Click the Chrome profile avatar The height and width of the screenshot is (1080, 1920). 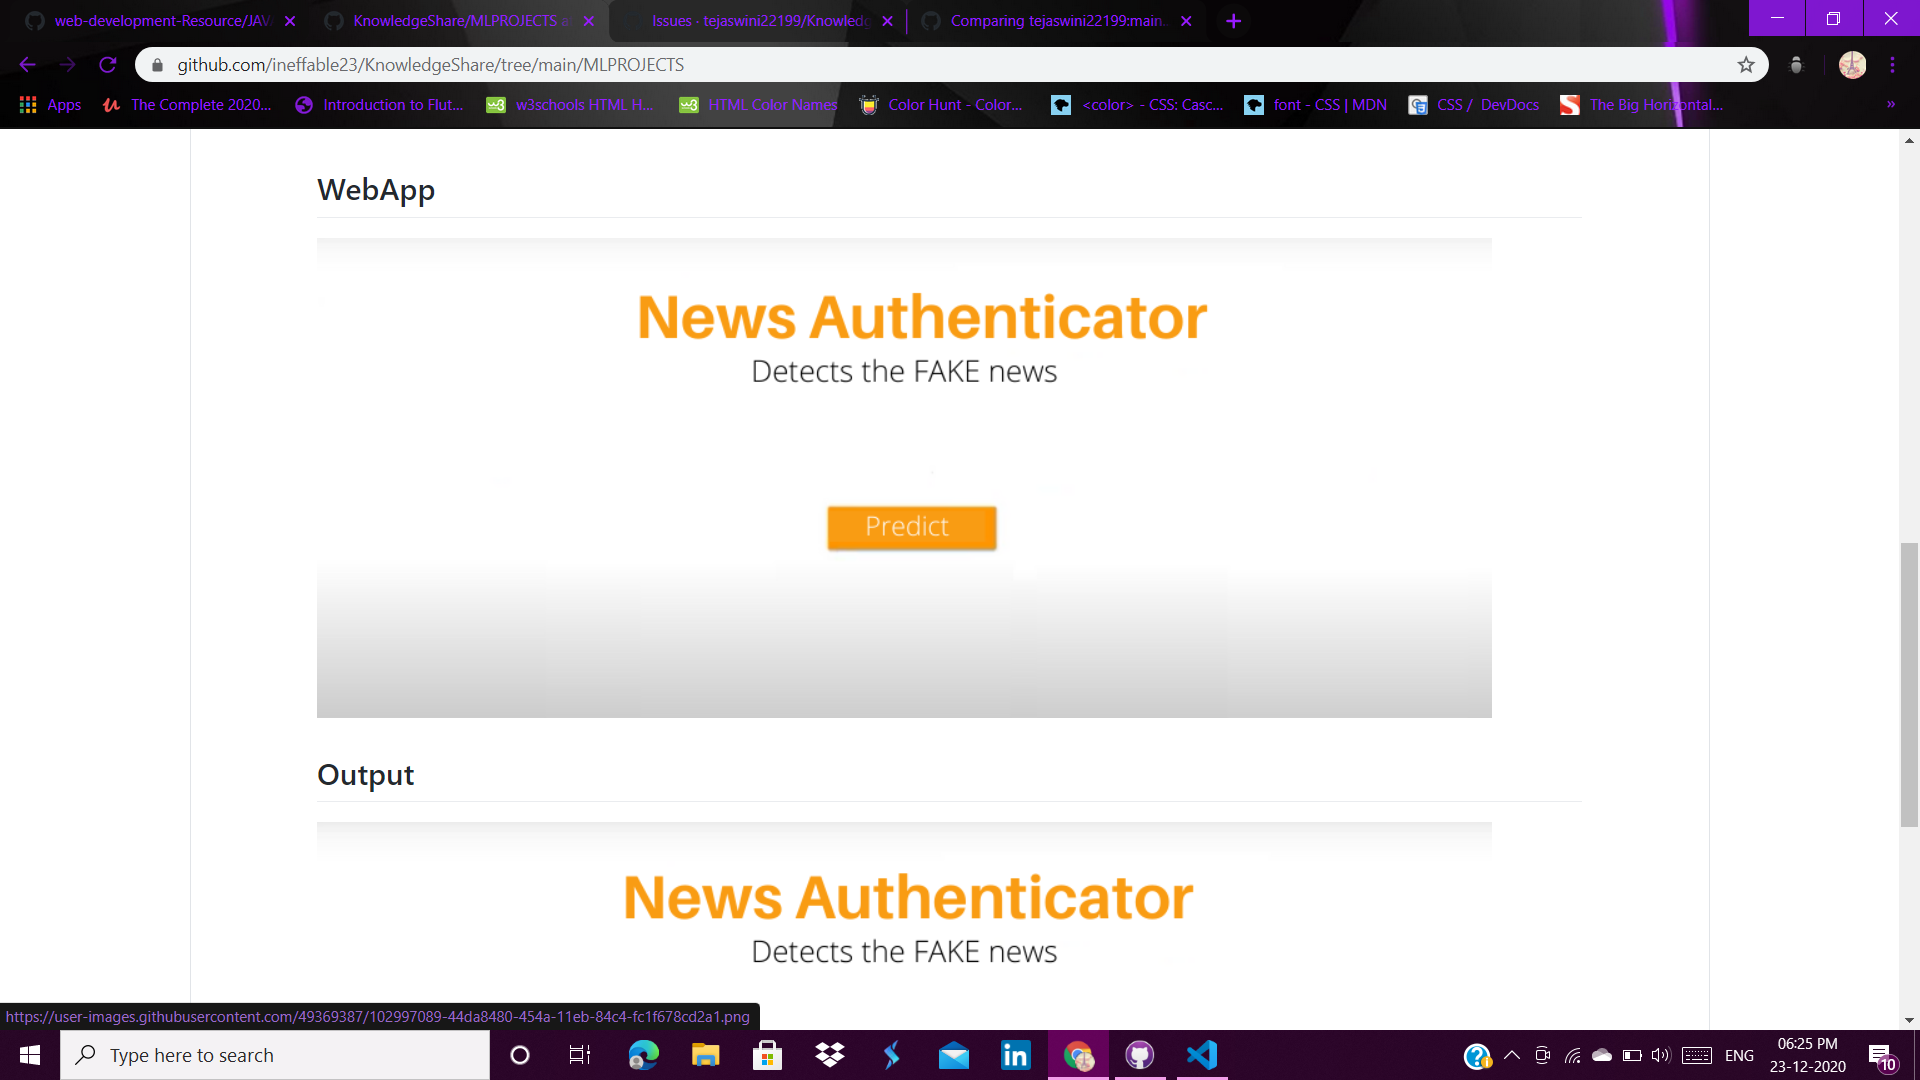tap(1853, 64)
